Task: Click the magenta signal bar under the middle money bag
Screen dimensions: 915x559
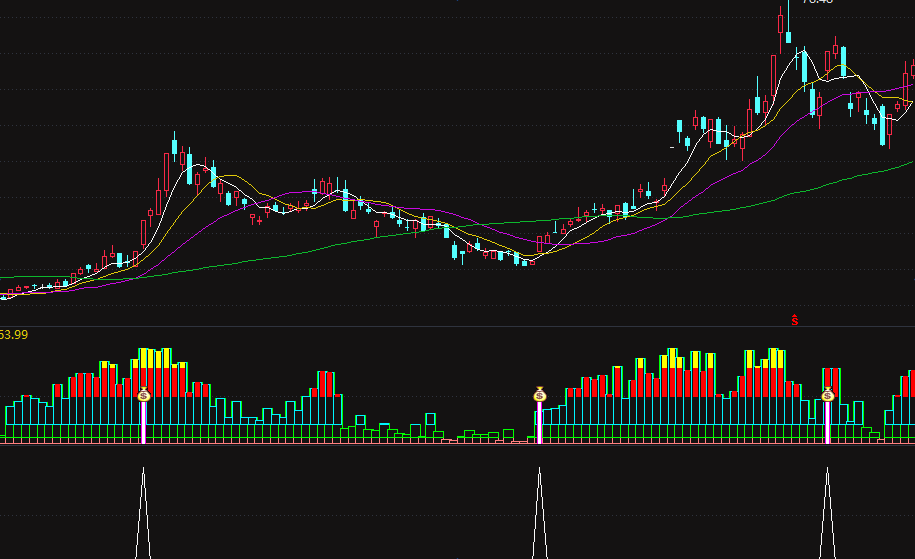Action: click(540, 422)
